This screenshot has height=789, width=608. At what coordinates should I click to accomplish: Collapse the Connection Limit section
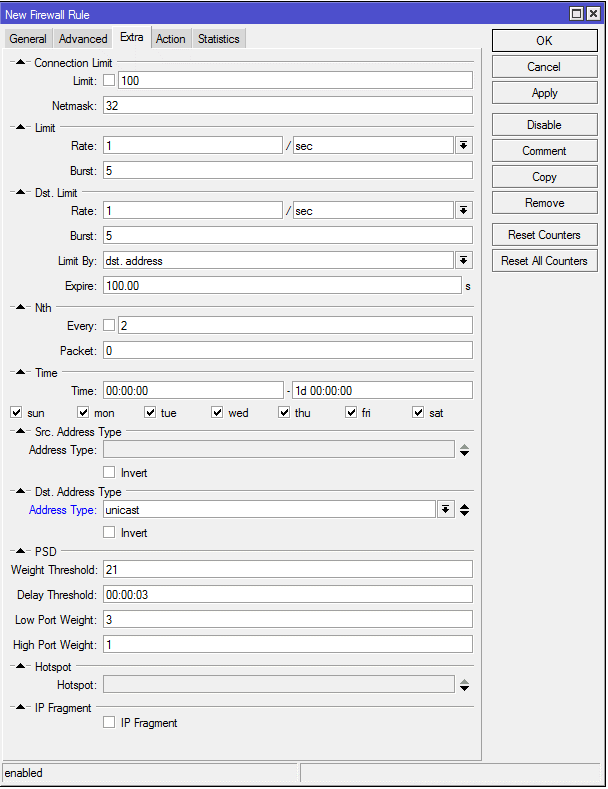click(20, 62)
